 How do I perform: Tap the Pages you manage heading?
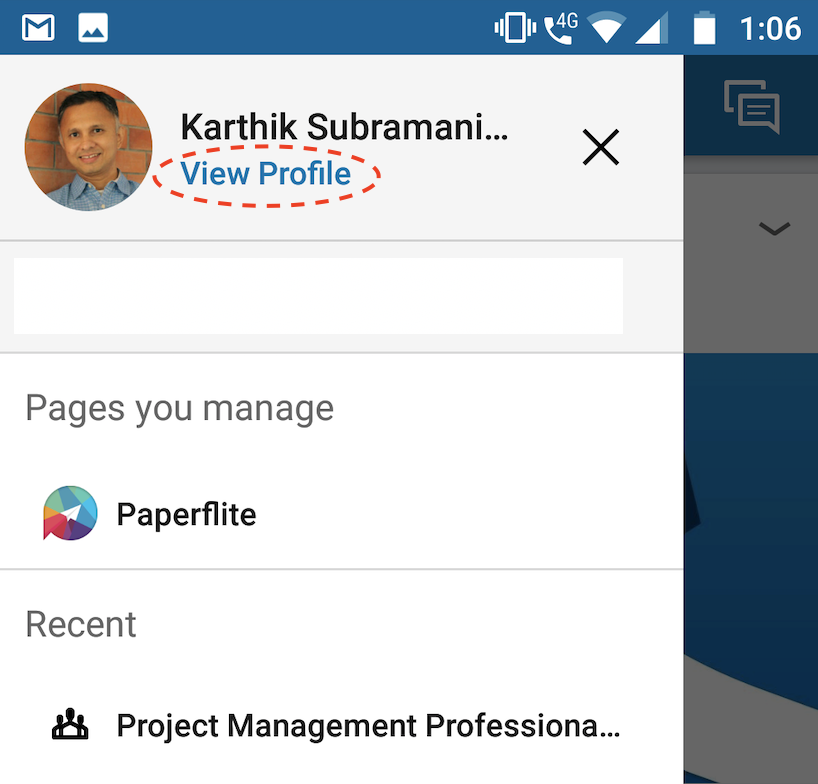179,408
